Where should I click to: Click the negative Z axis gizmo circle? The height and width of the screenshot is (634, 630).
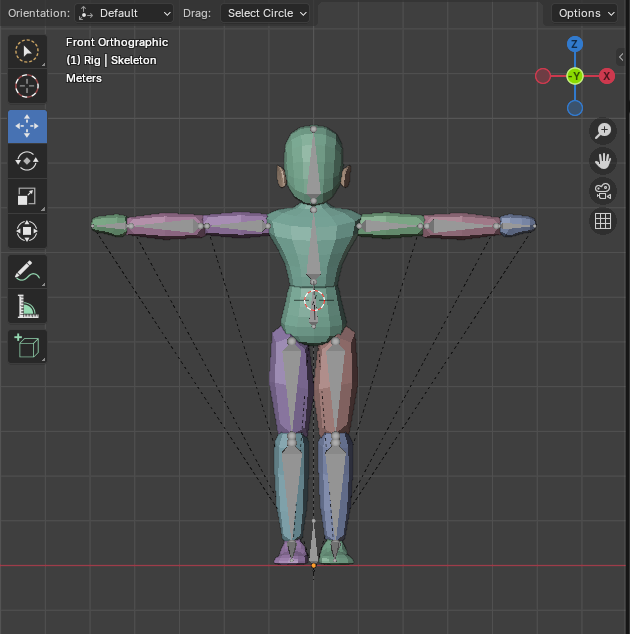(575, 108)
